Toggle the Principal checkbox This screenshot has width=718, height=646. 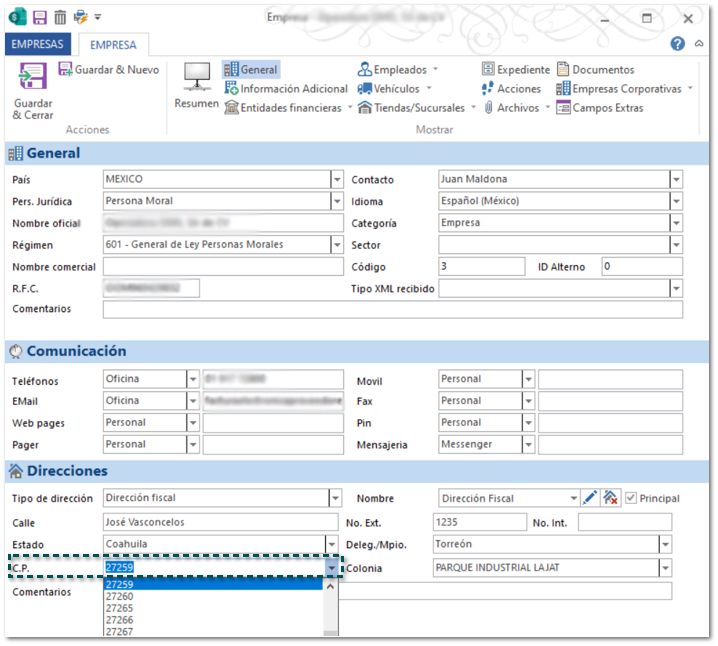[x=631, y=498]
